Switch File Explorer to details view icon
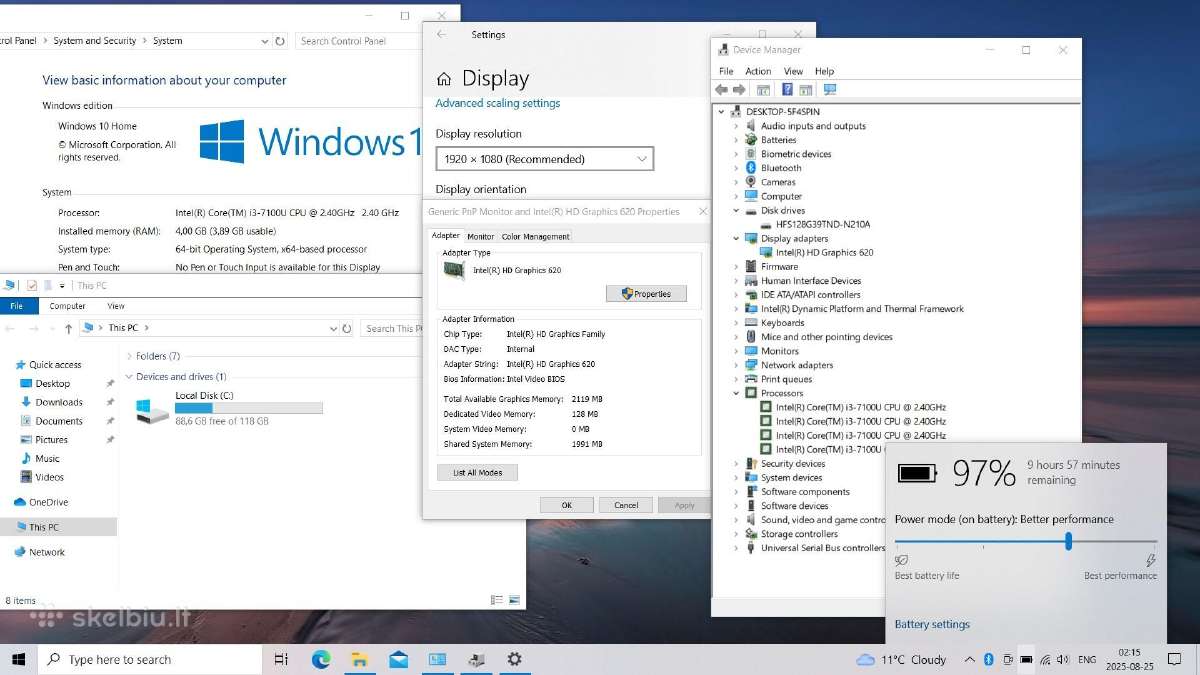The height and width of the screenshot is (675, 1200). pyautogui.click(x=497, y=600)
